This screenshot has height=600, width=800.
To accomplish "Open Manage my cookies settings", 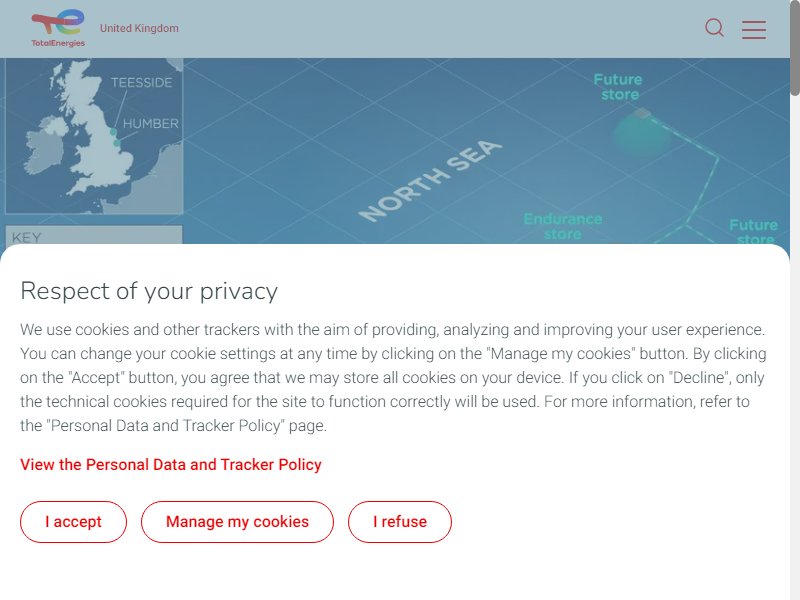I will click(x=237, y=522).
